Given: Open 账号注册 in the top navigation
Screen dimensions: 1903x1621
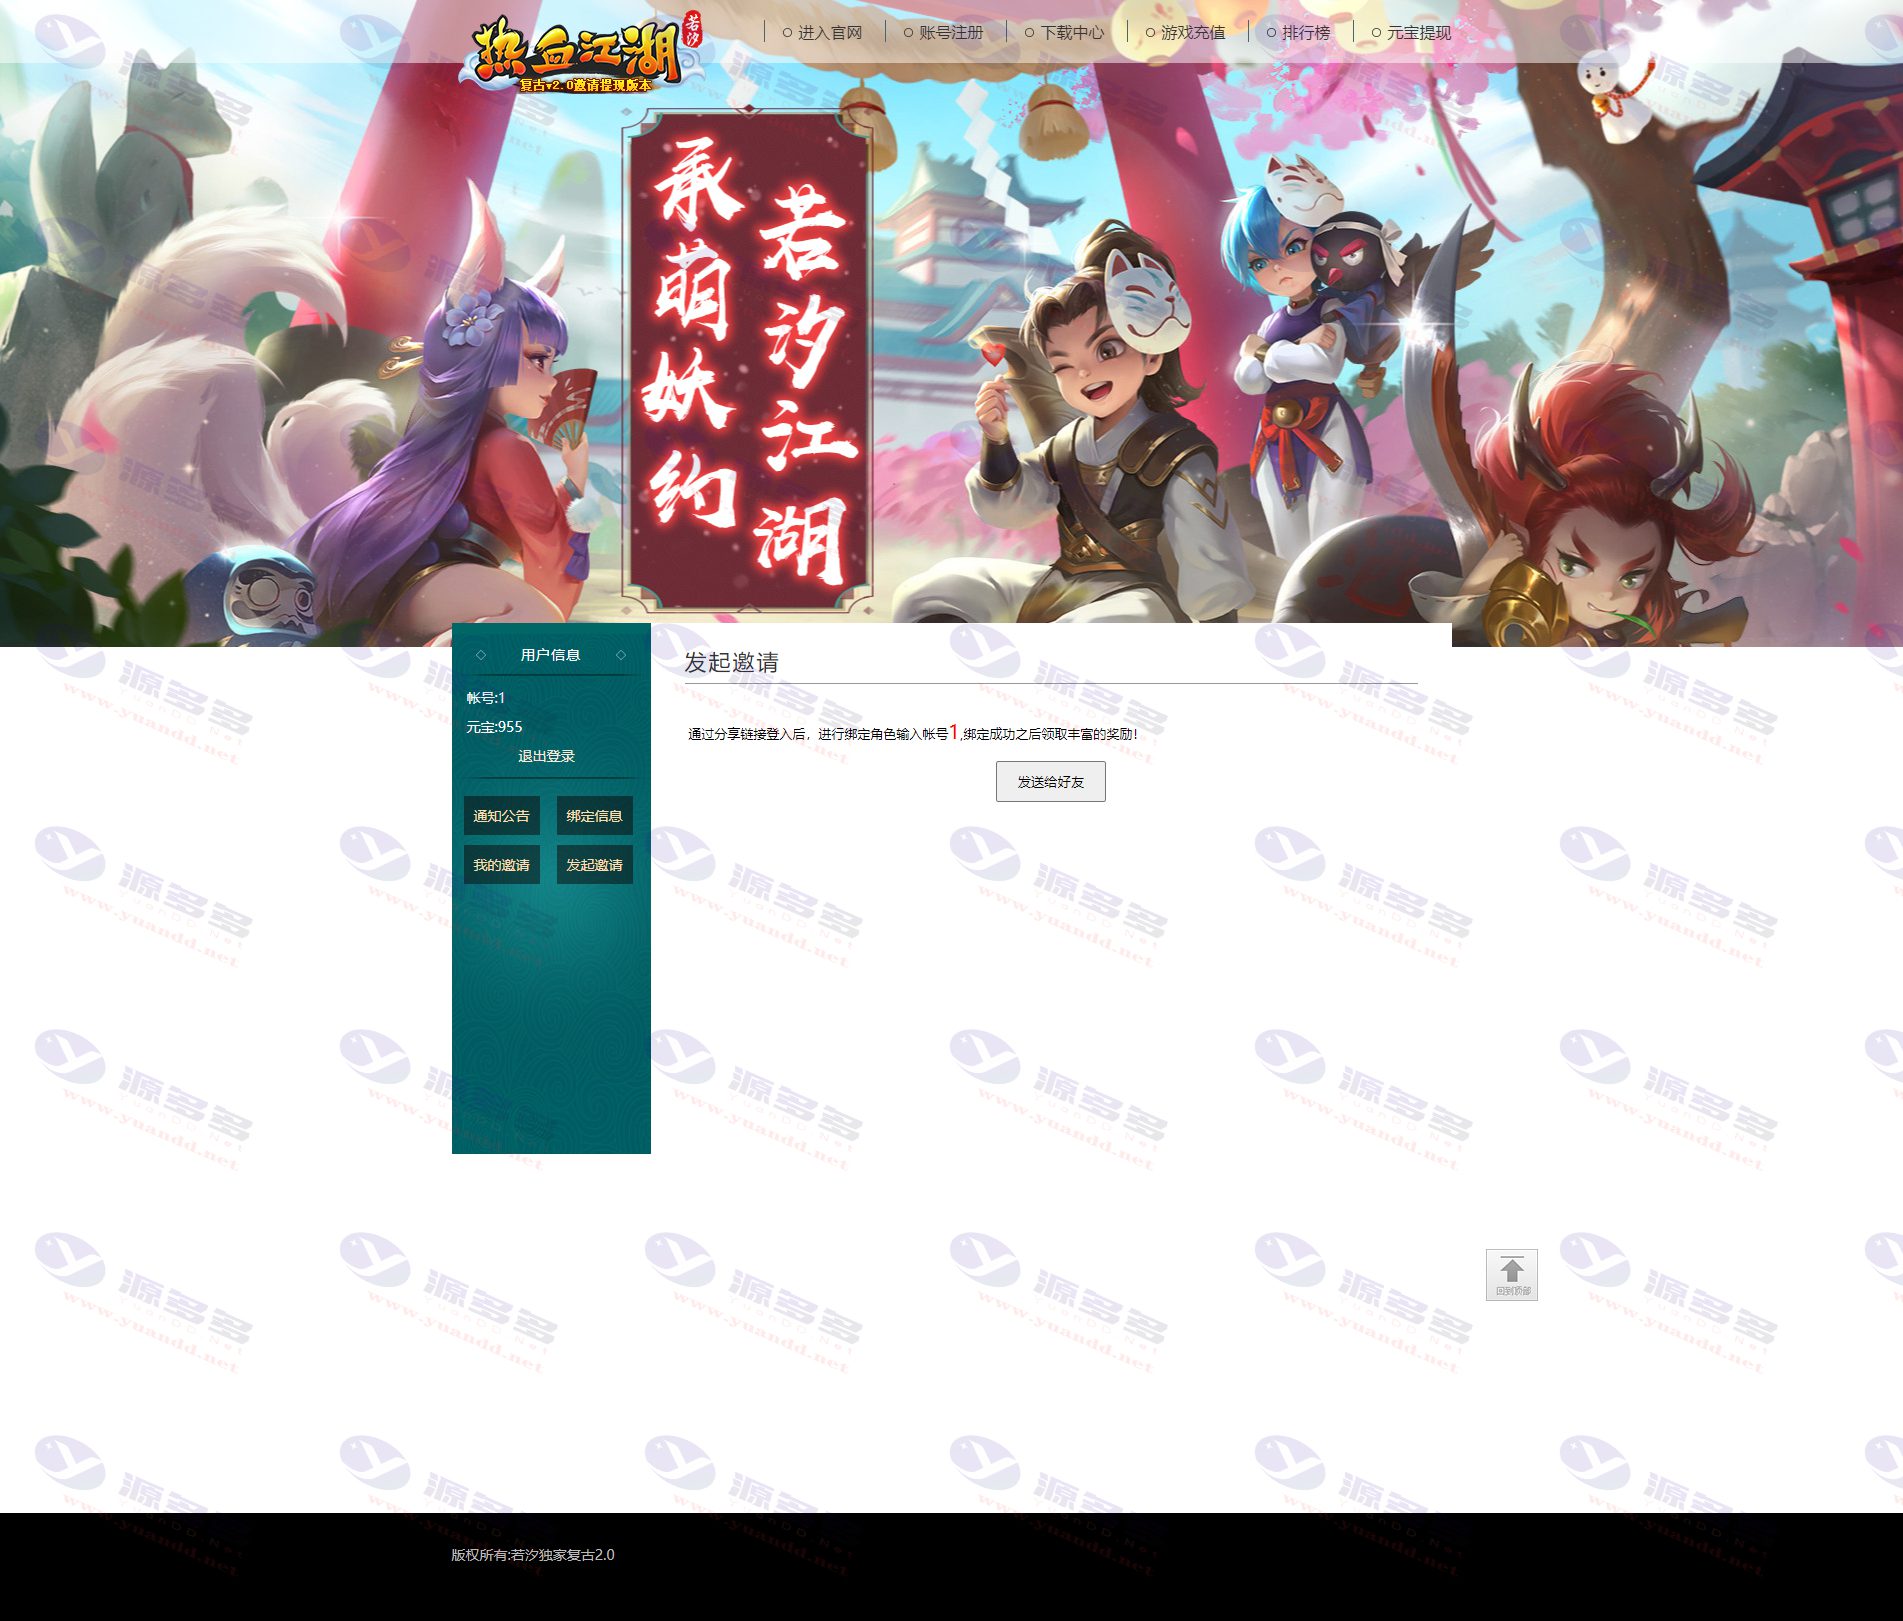Looking at the screenshot, I should point(950,33).
